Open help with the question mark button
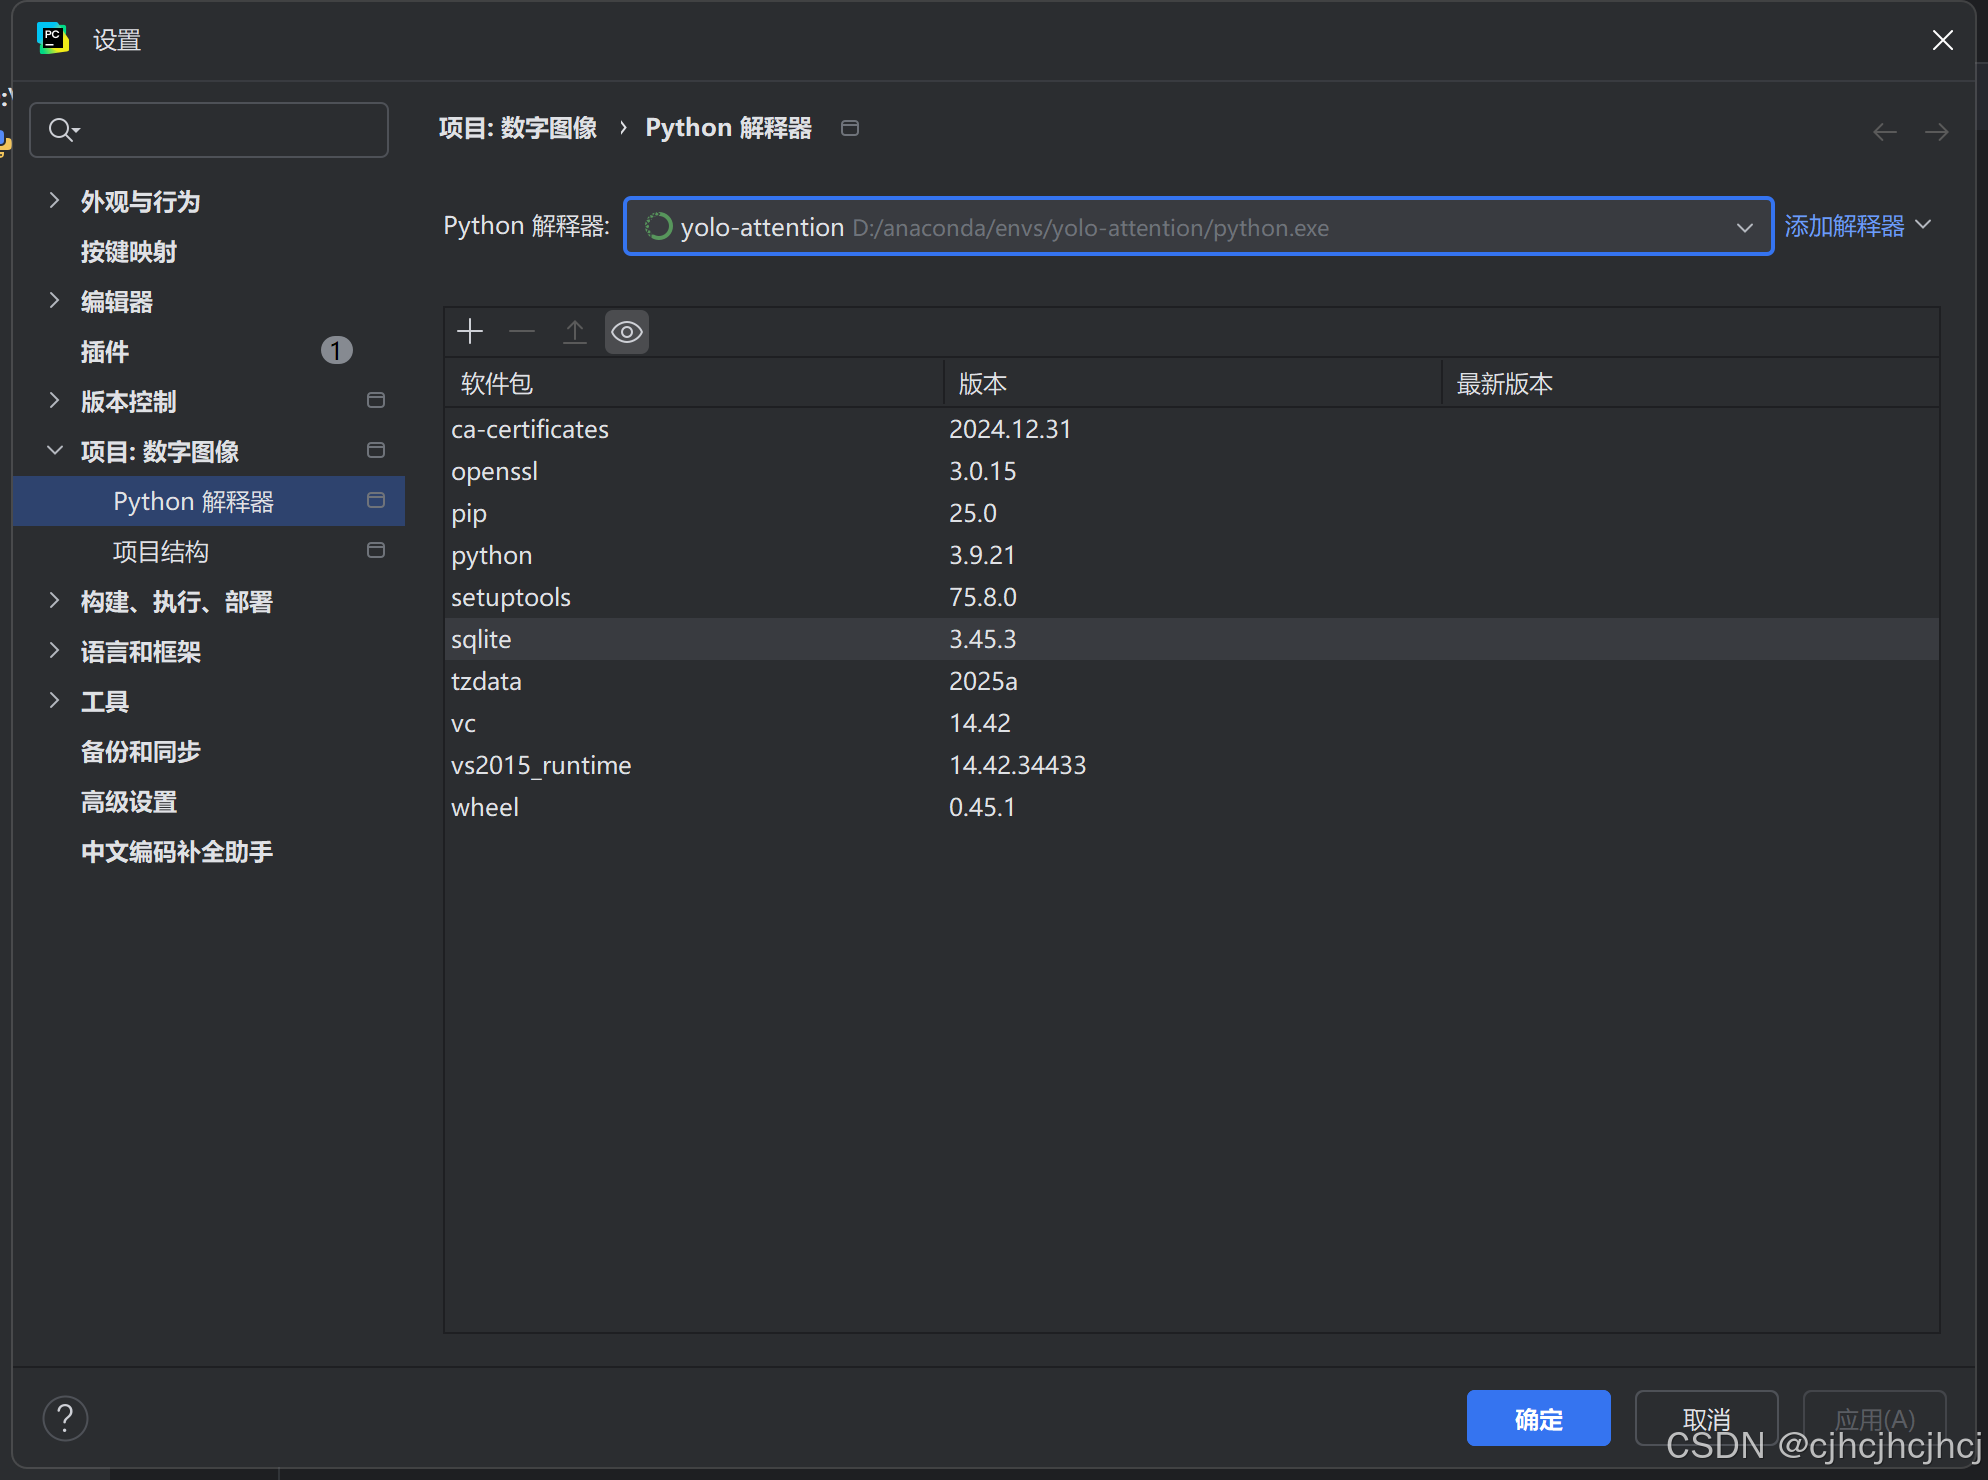 click(x=66, y=1418)
